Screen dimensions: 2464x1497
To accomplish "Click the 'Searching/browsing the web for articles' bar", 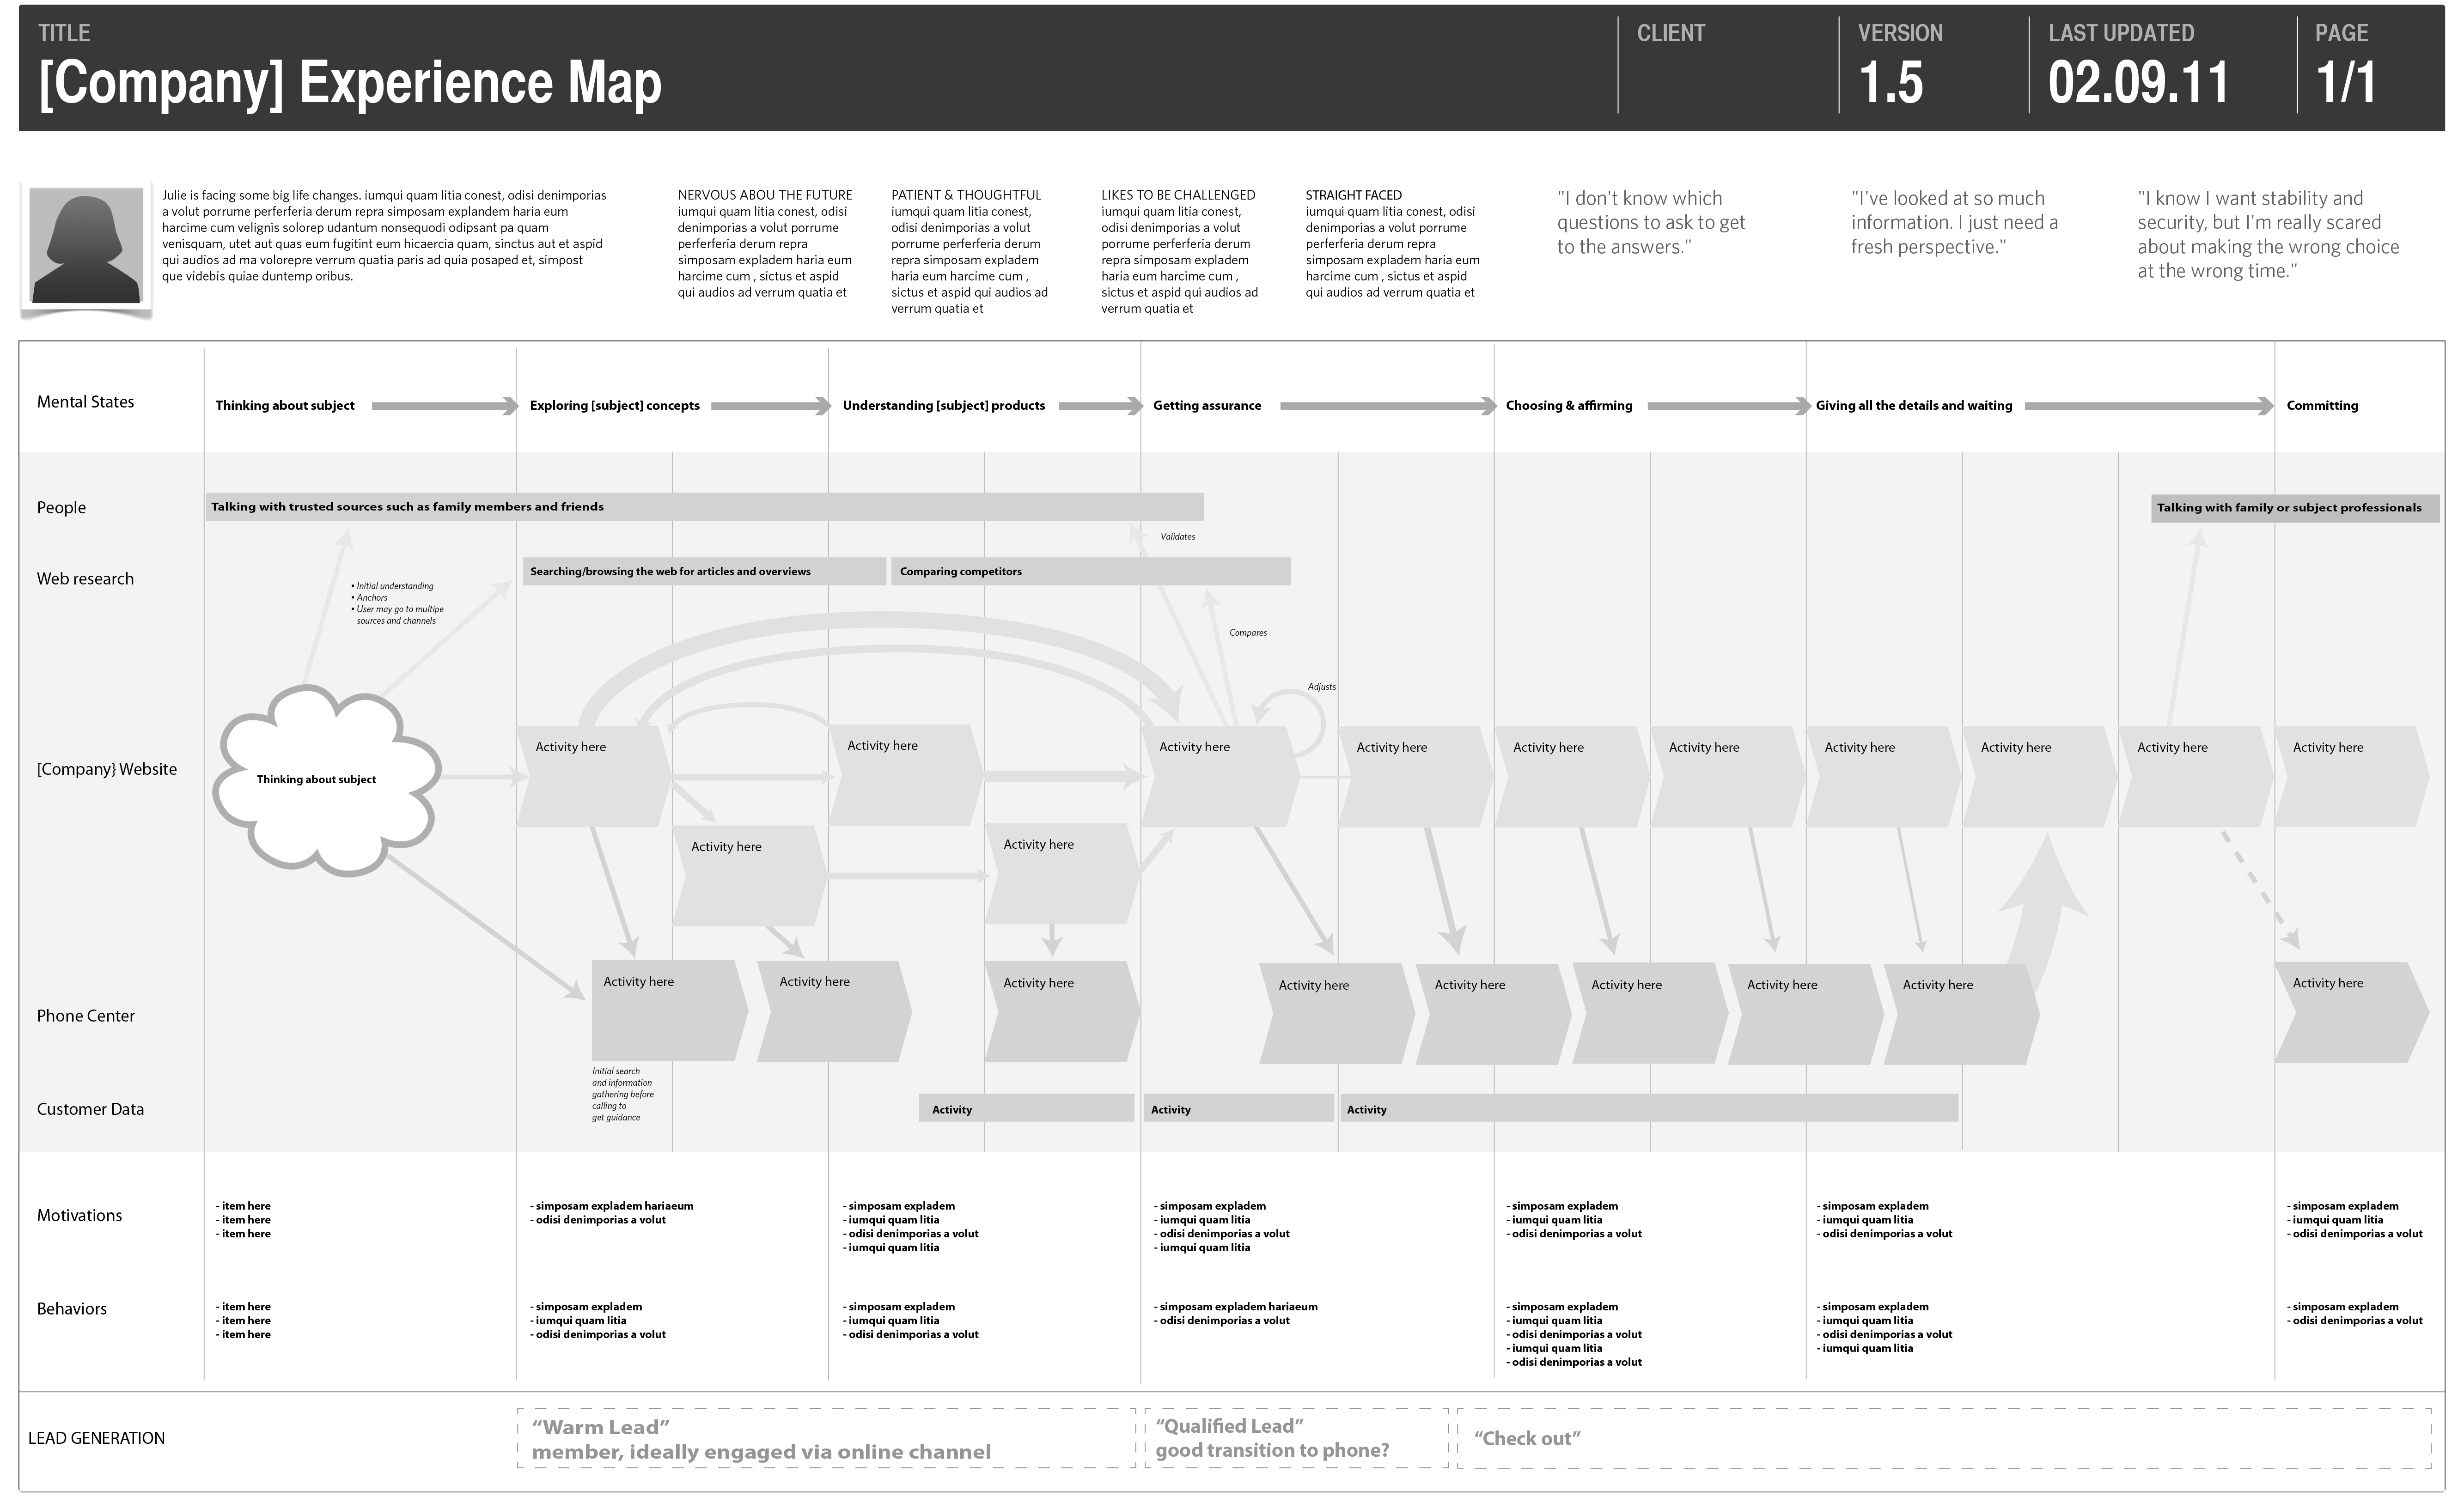I will tap(704, 571).
